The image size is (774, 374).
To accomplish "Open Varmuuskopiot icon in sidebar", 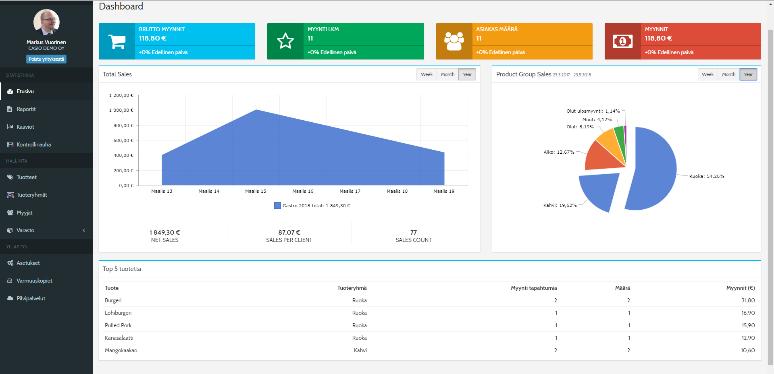I will pos(9,281).
